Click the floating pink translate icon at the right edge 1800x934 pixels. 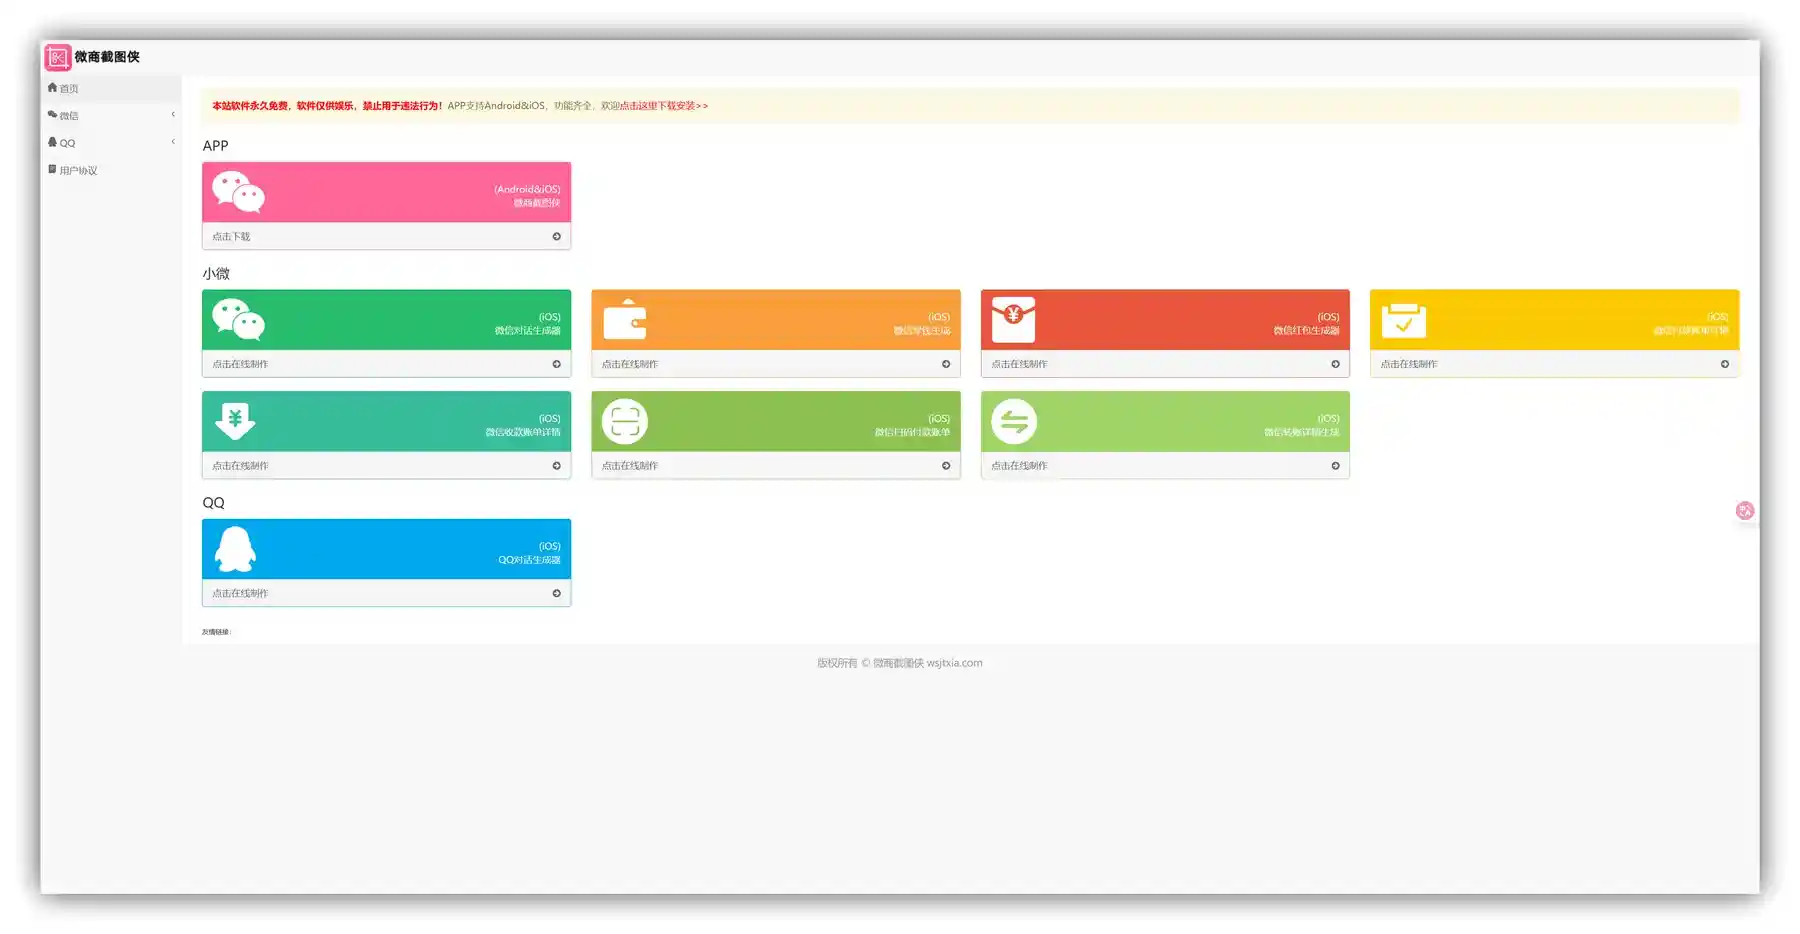point(1744,511)
